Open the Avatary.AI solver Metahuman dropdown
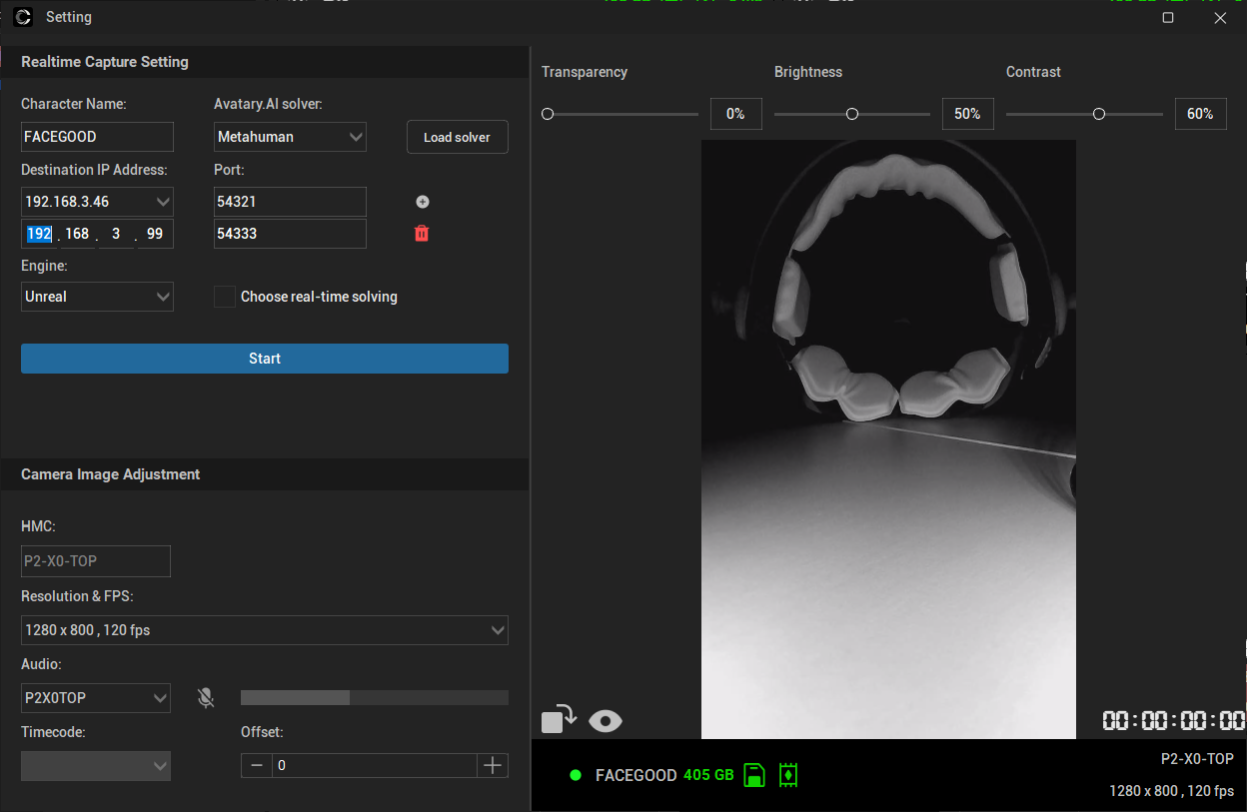This screenshot has height=812, width=1247. 290,137
